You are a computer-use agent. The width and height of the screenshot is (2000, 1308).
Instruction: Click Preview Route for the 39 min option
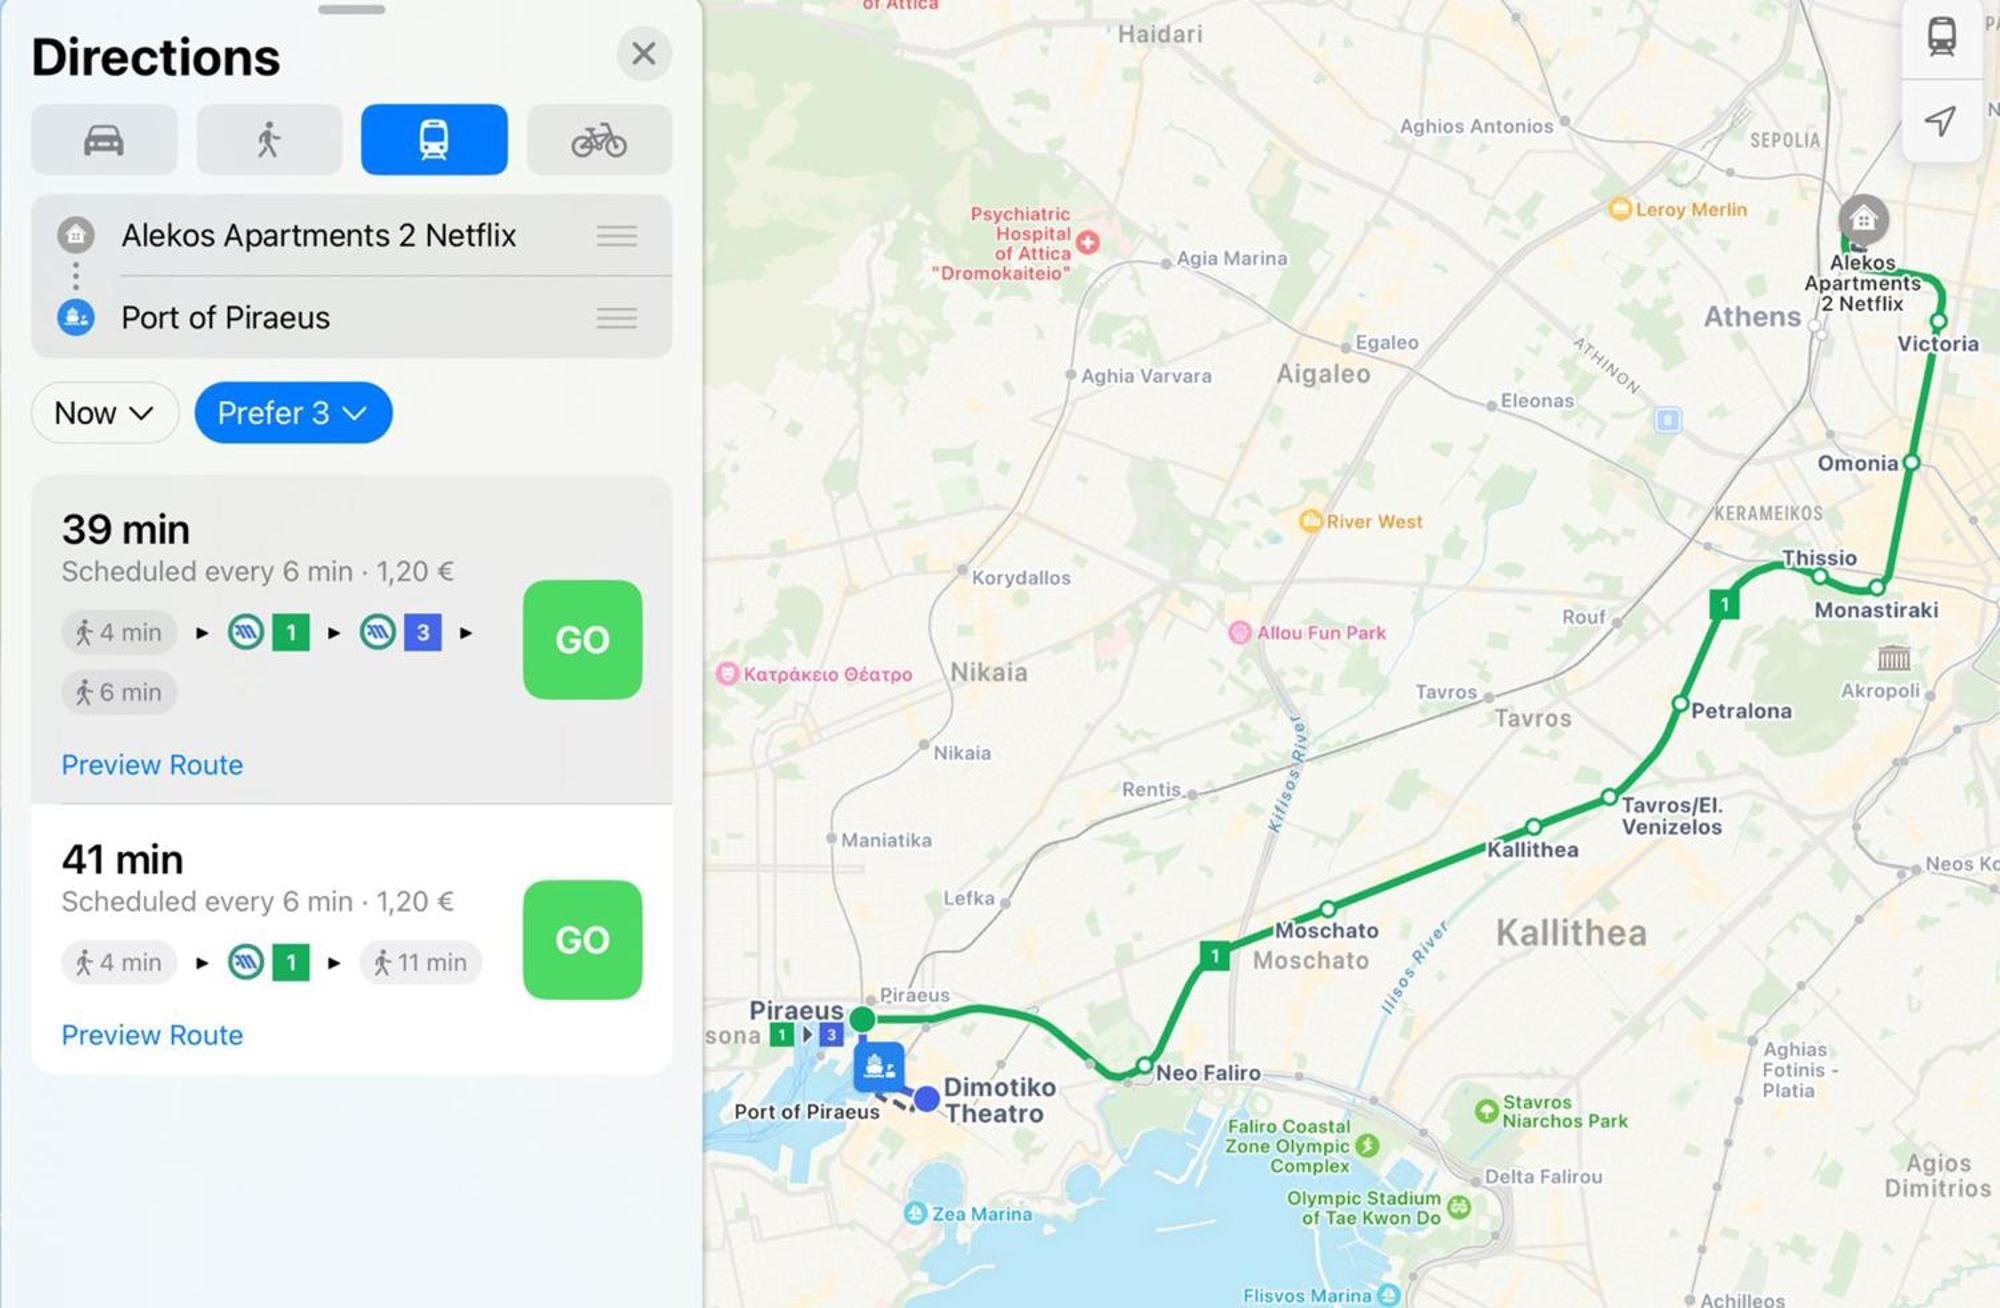point(152,762)
